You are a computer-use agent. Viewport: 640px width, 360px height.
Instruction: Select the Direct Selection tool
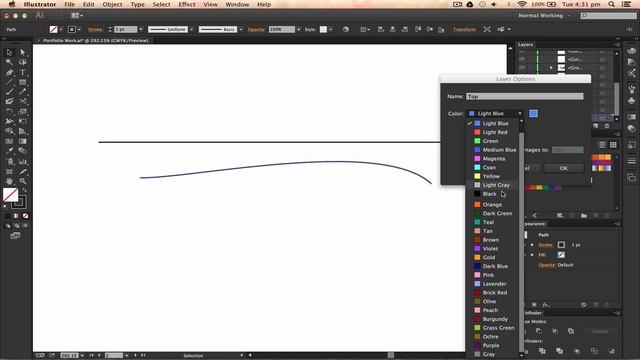[22, 52]
